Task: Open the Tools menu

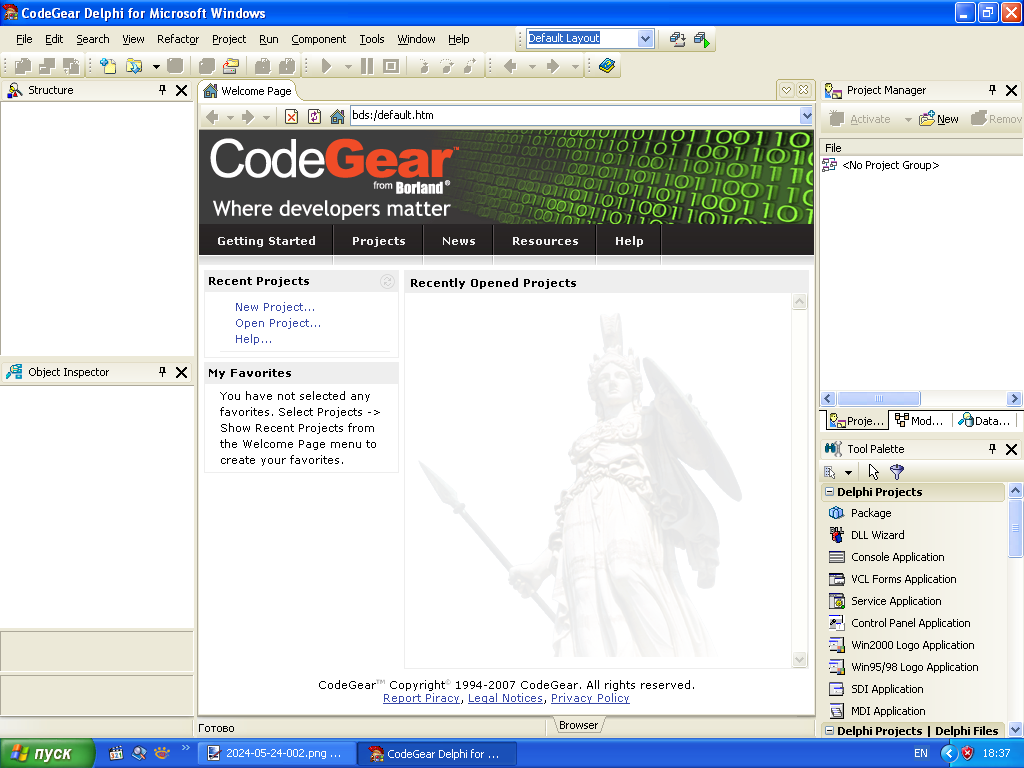Action: tap(372, 39)
